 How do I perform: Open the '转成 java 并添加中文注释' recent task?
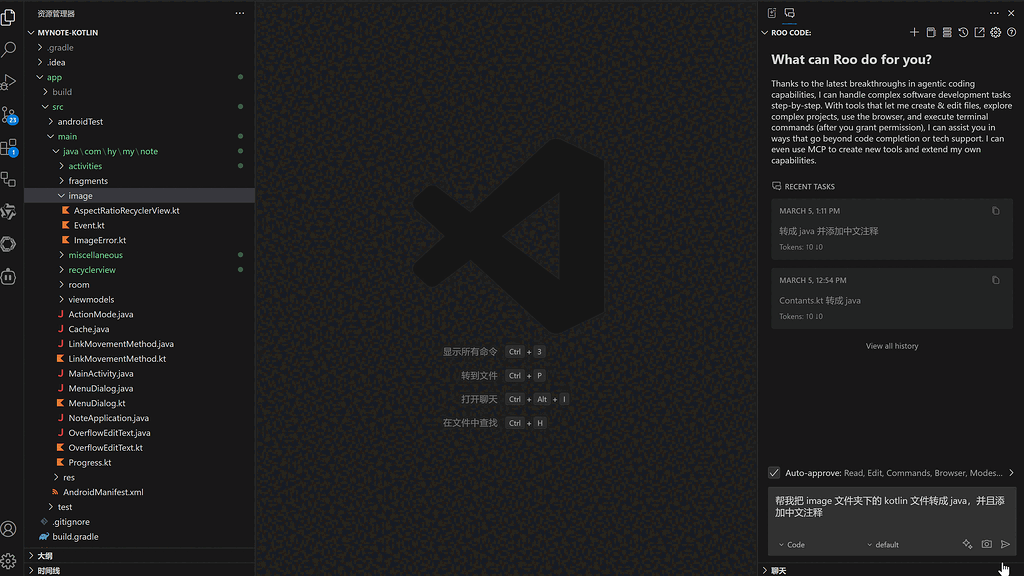891,229
